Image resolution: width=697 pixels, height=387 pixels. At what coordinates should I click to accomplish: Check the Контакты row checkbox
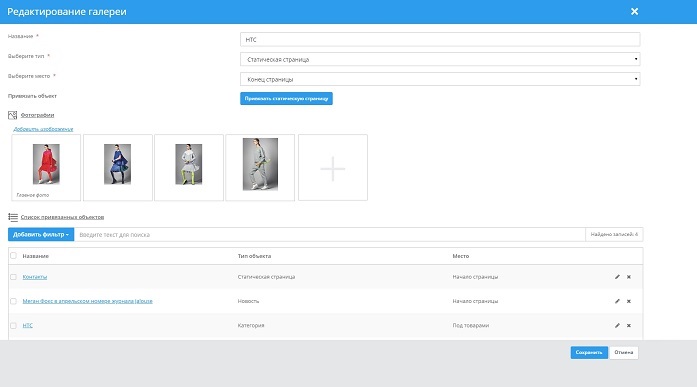point(13,277)
